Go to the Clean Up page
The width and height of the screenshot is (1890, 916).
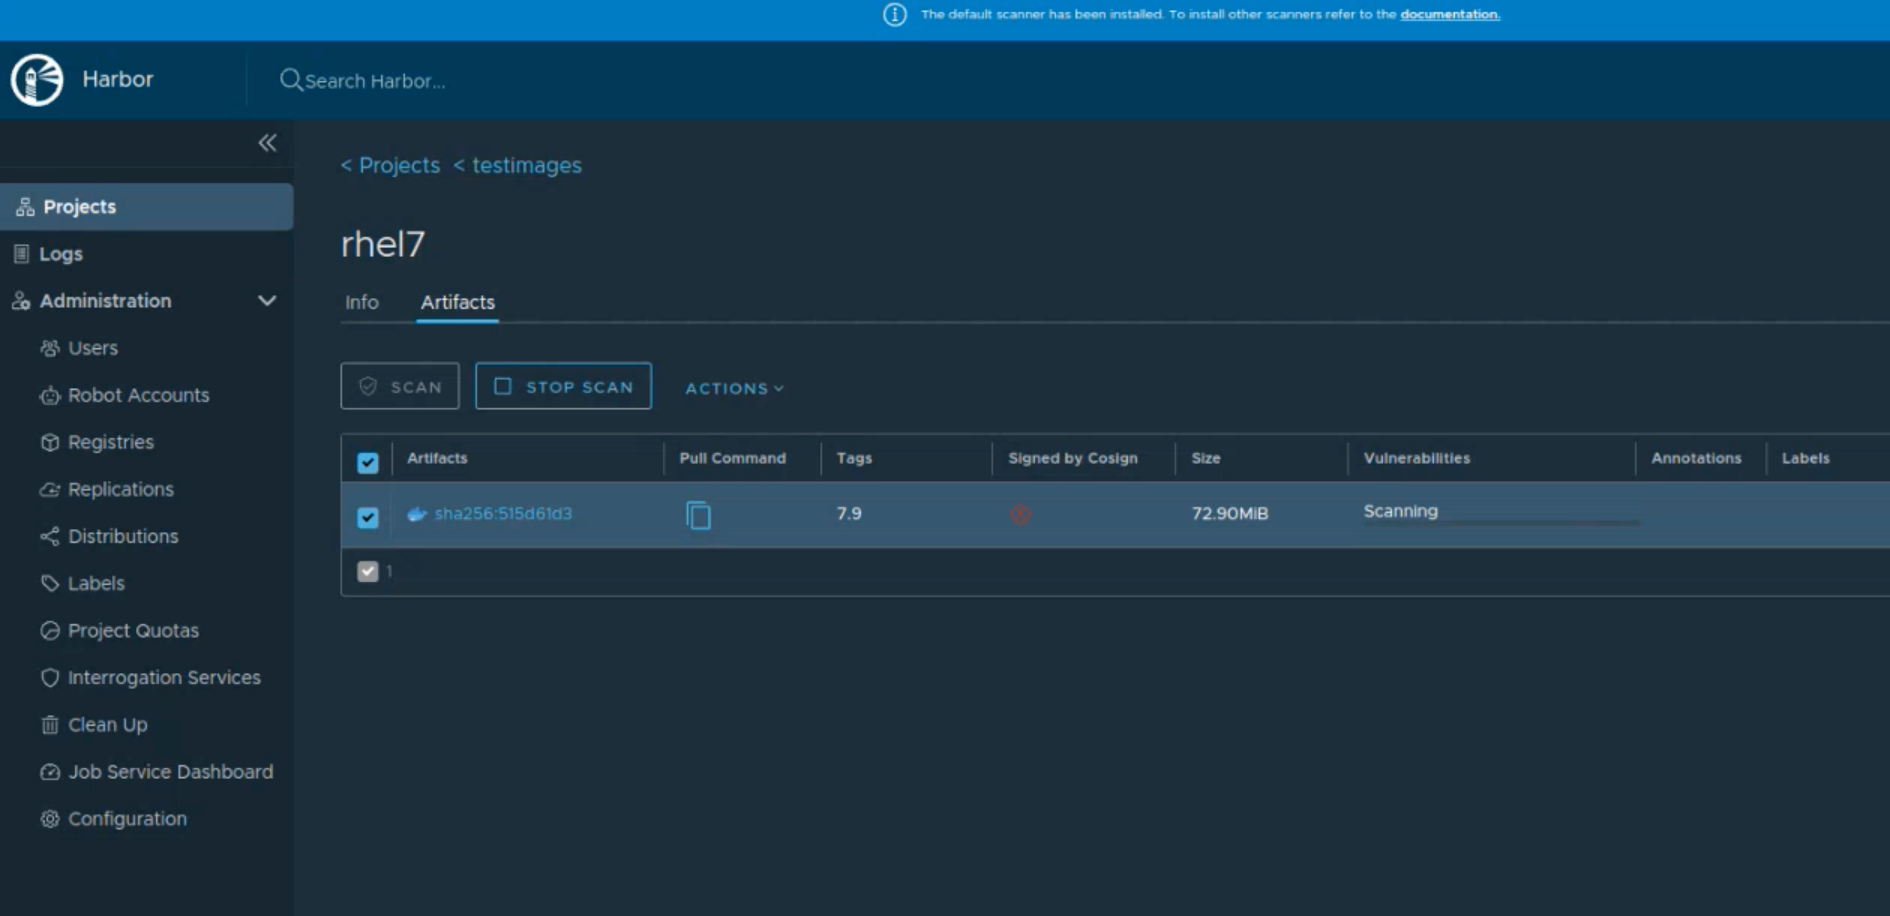point(107,725)
